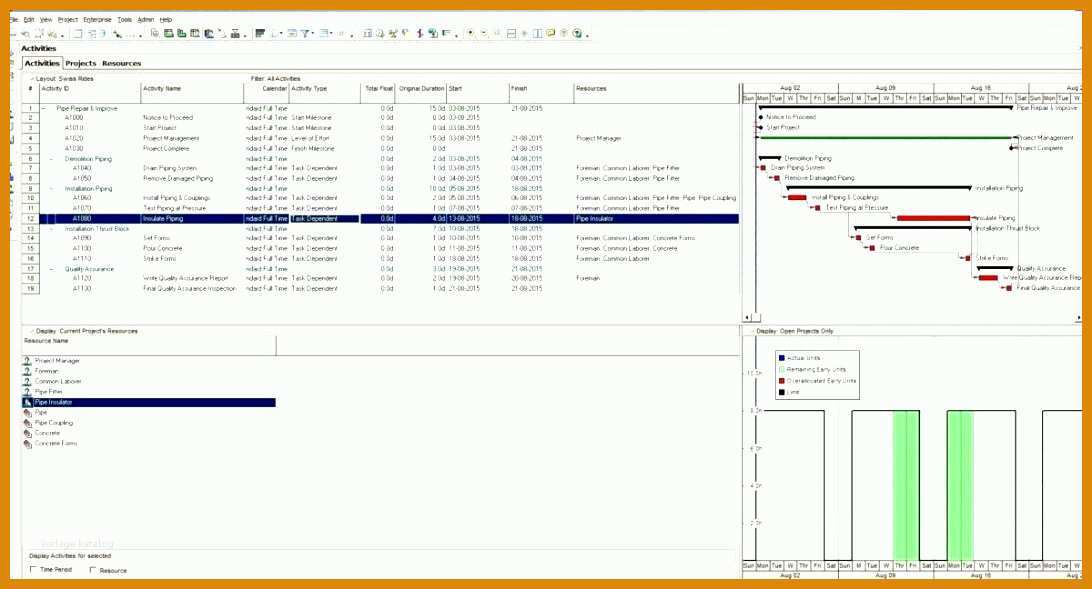1092x589 pixels.
Task: Enable the Resource checkbox
Action: click(93, 570)
